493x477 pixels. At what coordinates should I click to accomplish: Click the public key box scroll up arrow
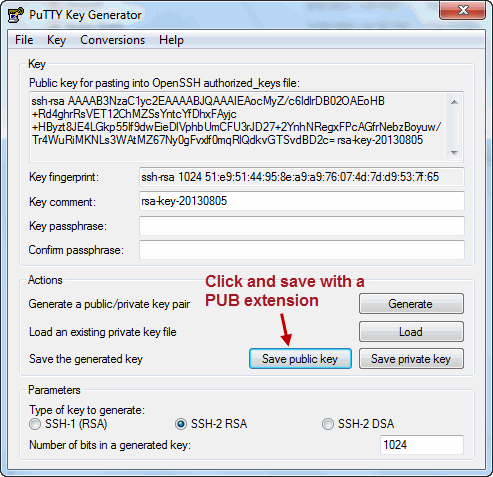point(454,102)
